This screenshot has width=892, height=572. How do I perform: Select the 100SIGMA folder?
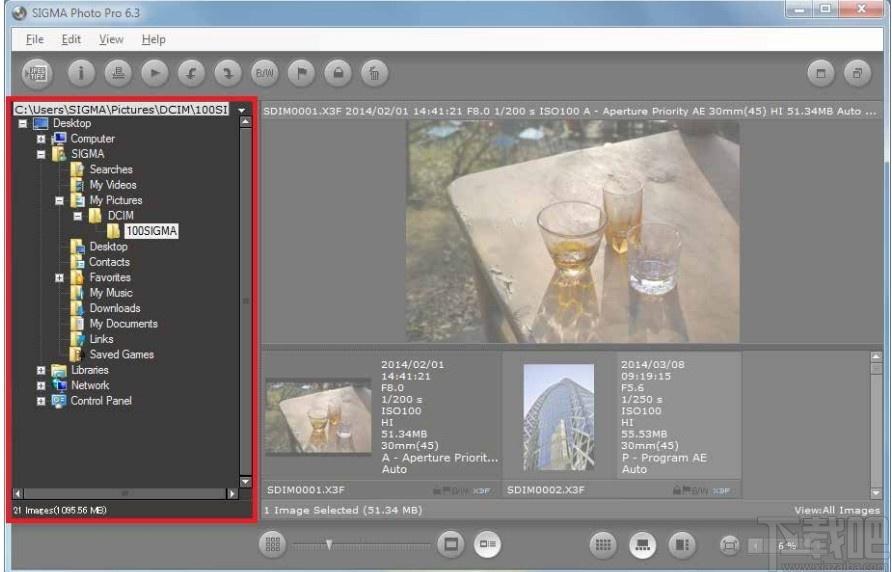[x=151, y=231]
